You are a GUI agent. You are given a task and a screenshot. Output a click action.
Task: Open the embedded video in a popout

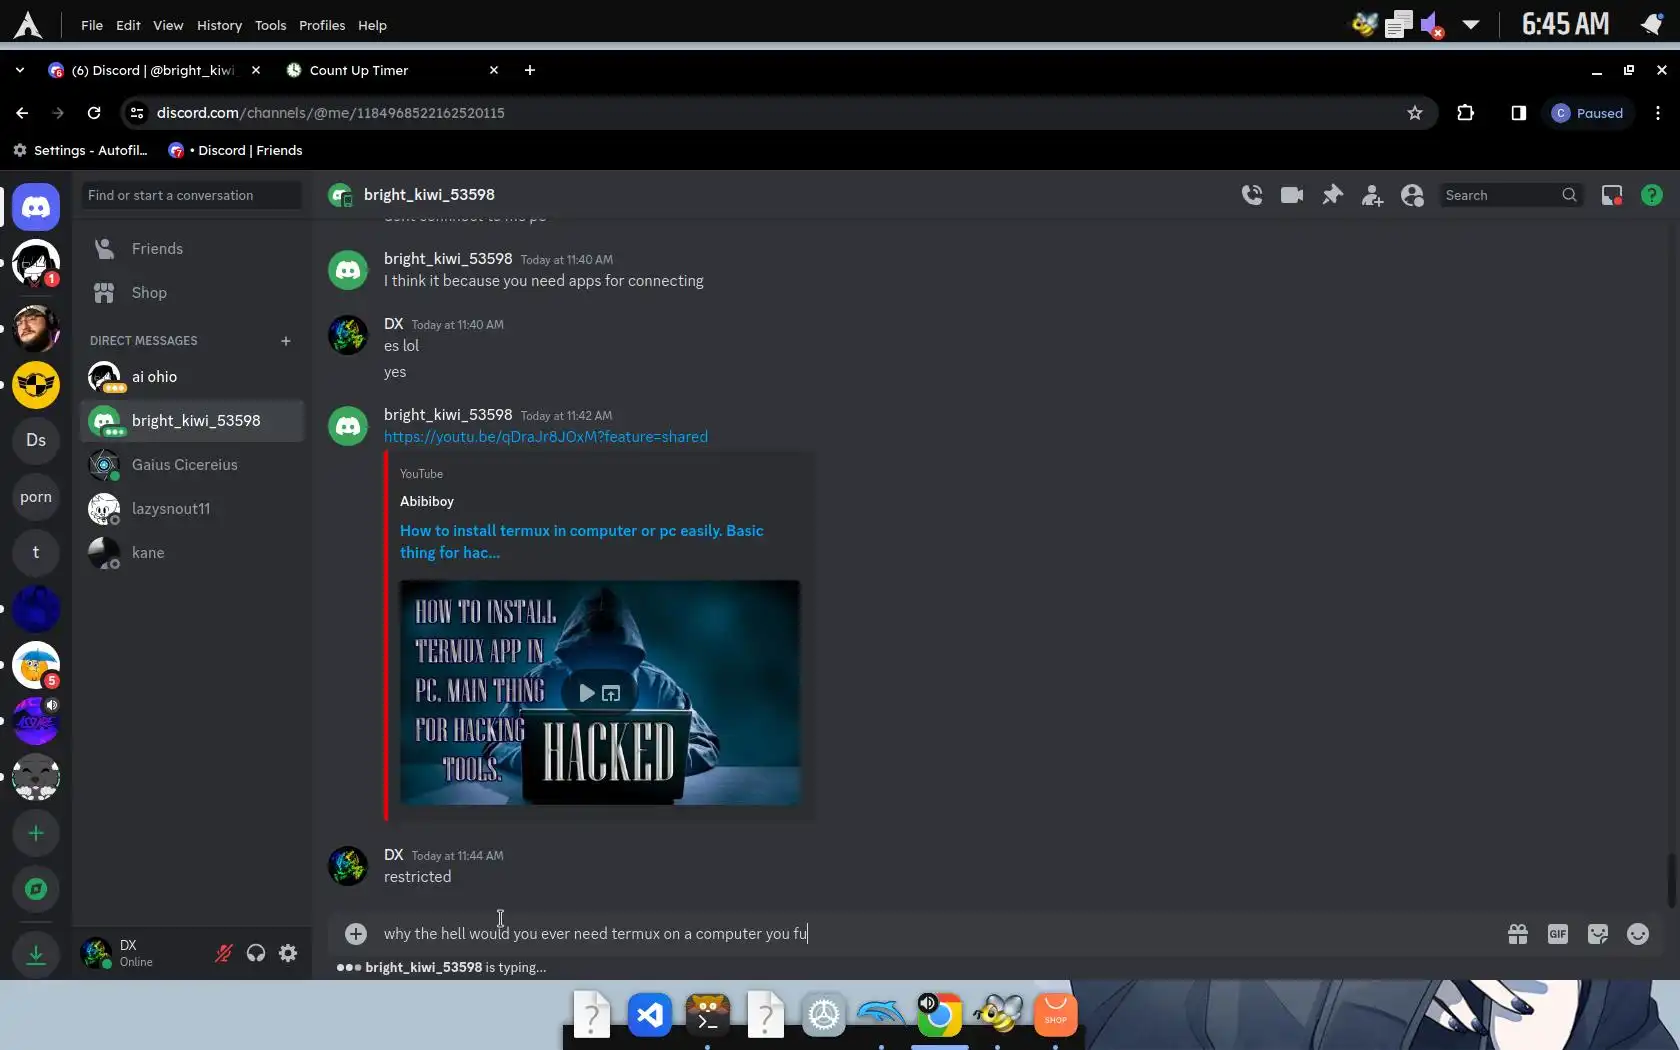click(611, 693)
